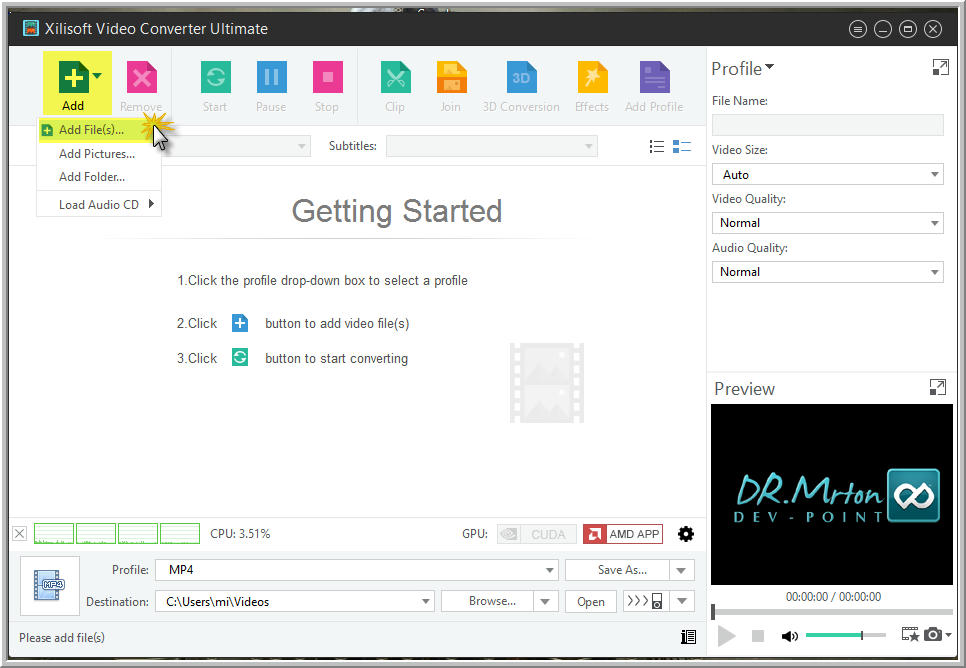Click the MP4 profile format icon
The image size is (966, 668).
point(50,585)
